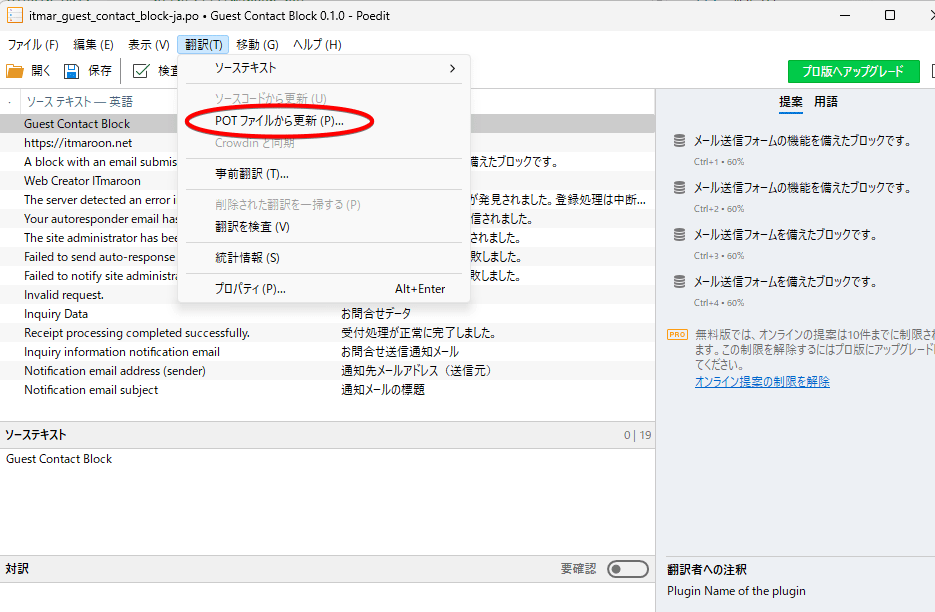Open the 表示 (V) menu
This screenshot has height=612, width=935.
point(148,45)
